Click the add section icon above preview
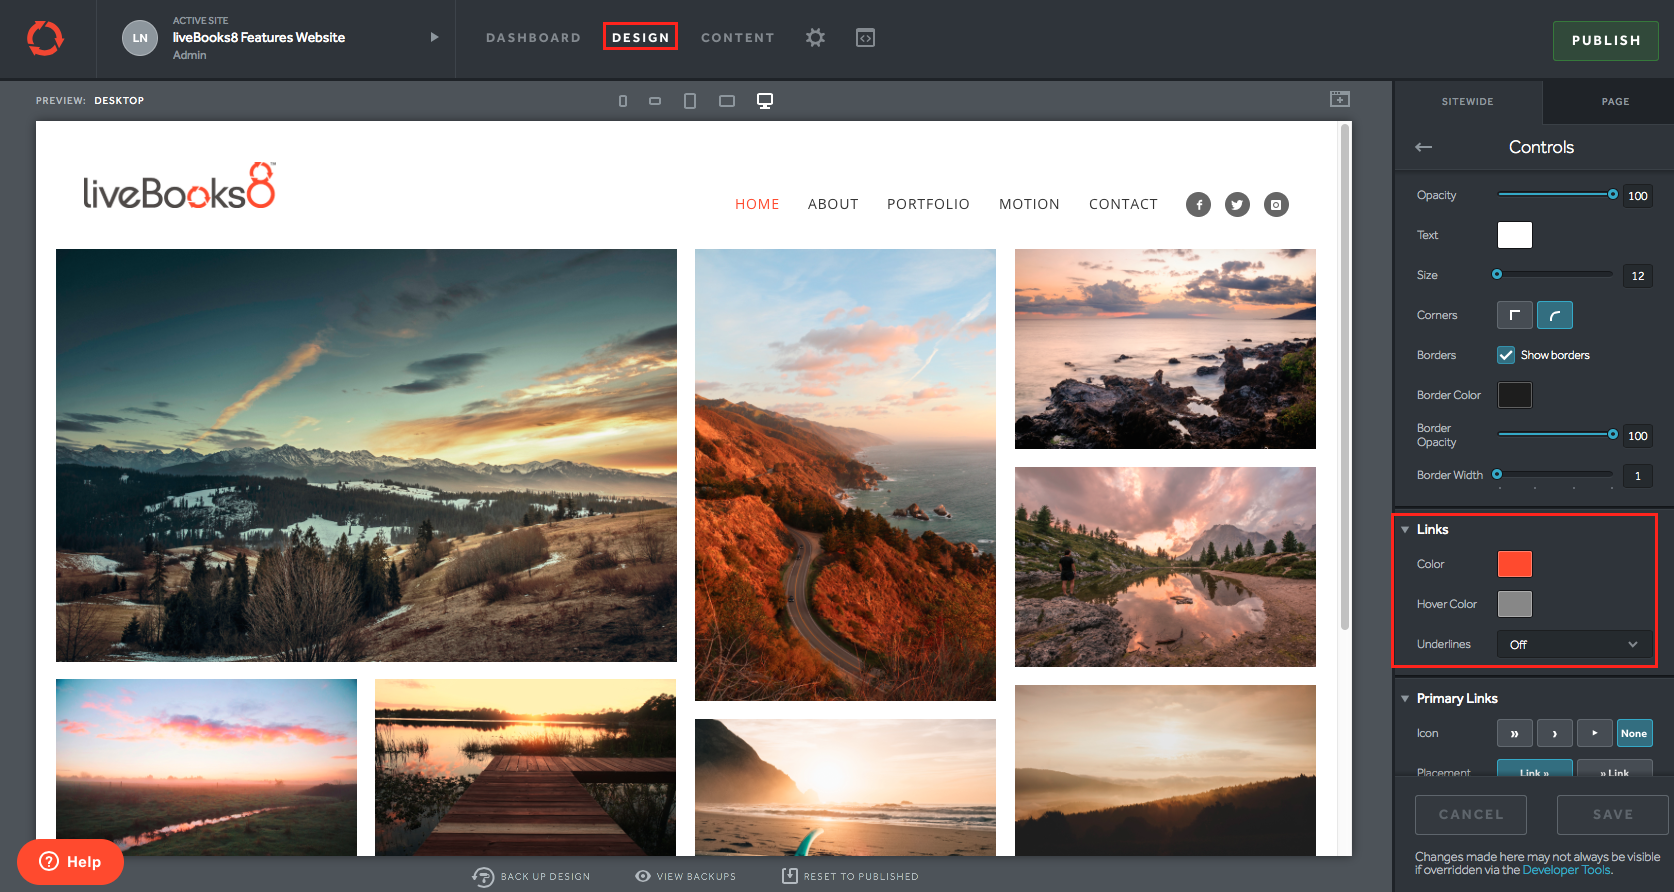The image size is (1674, 892). 1340,99
